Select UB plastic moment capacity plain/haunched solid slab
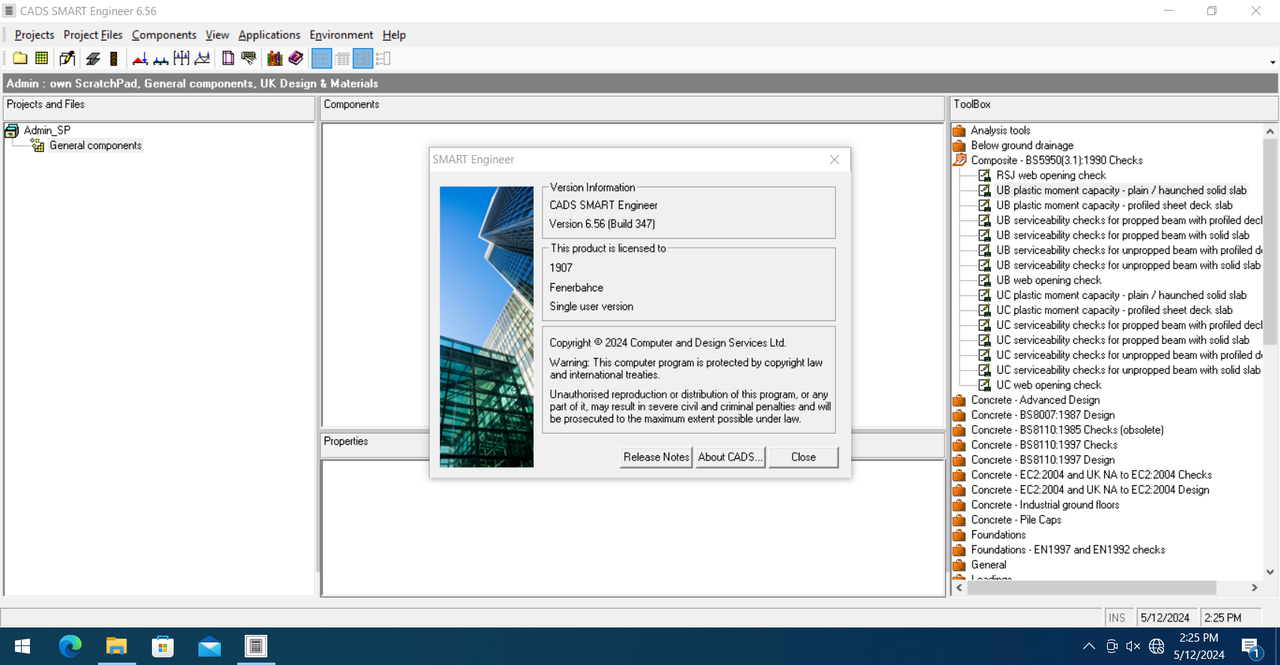1280x665 pixels. pyautogui.click(x=1121, y=190)
